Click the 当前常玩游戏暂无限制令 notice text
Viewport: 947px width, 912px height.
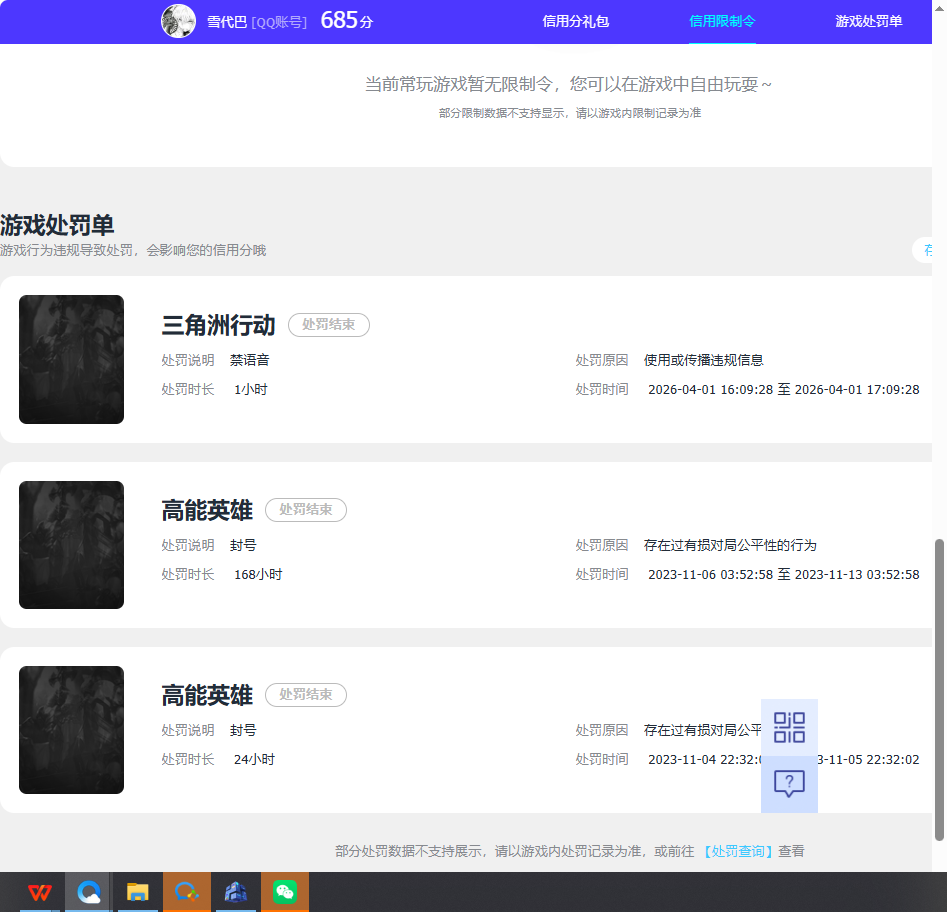[x=568, y=84]
